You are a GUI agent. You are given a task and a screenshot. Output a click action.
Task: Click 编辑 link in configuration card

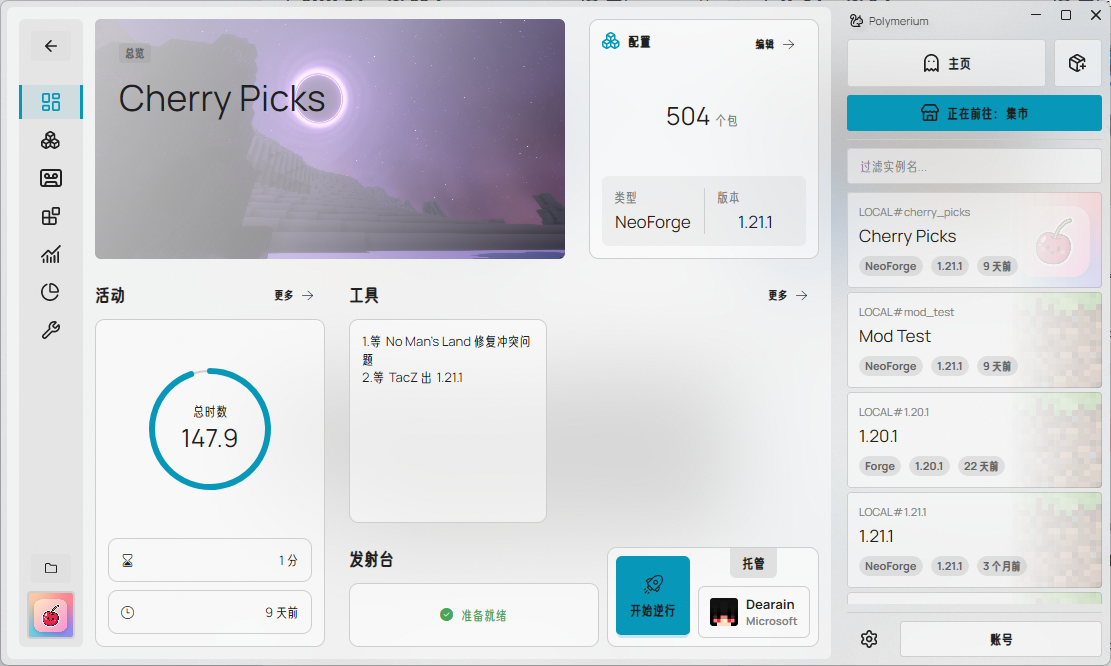[x=774, y=44]
